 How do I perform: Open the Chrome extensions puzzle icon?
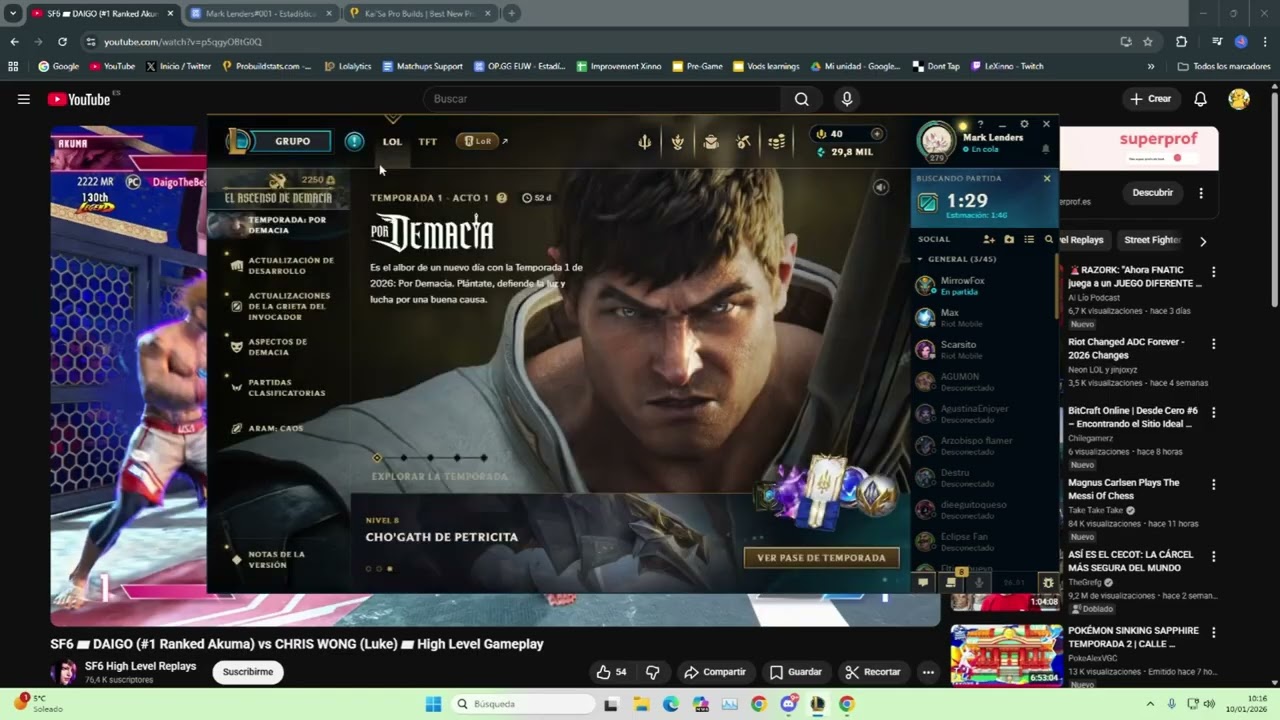pyautogui.click(x=1181, y=42)
